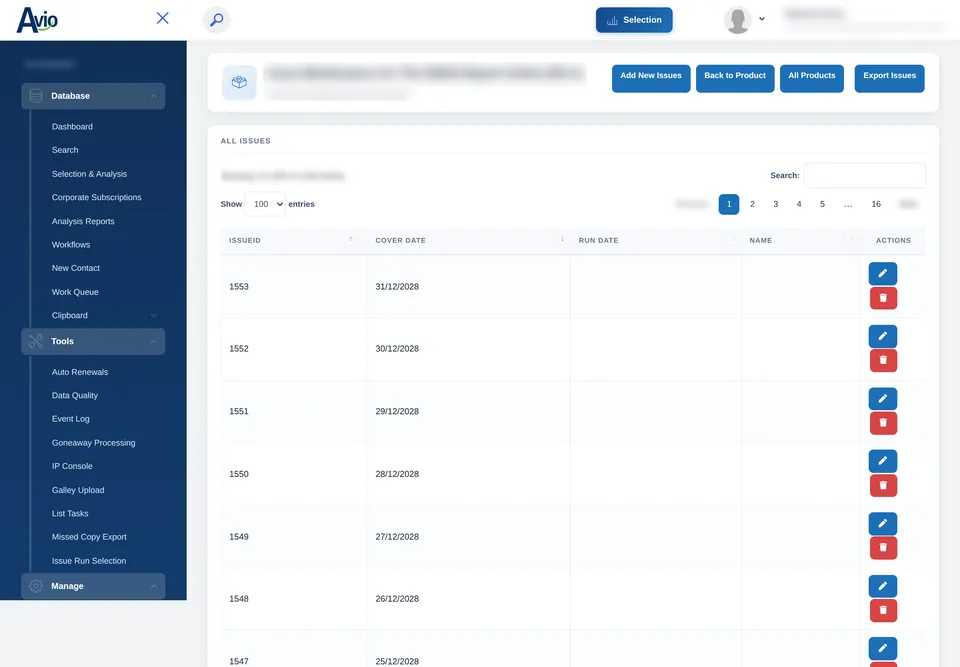Open Analysis Reports
The image size is (960, 667).
click(83, 221)
